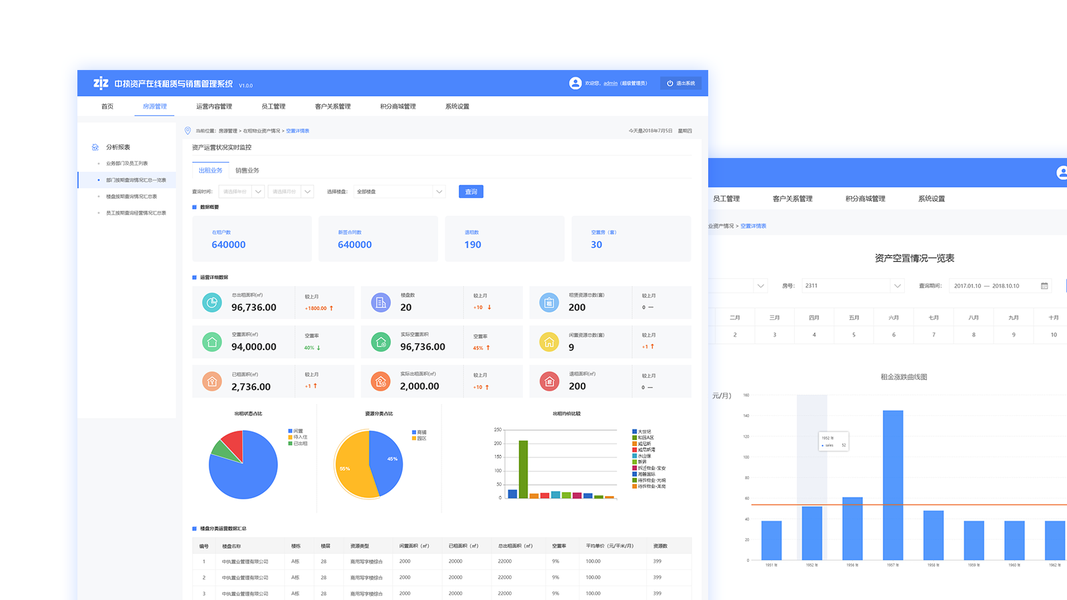
Task: Click the purple building icon beside 20
Action: tap(380, 303)
